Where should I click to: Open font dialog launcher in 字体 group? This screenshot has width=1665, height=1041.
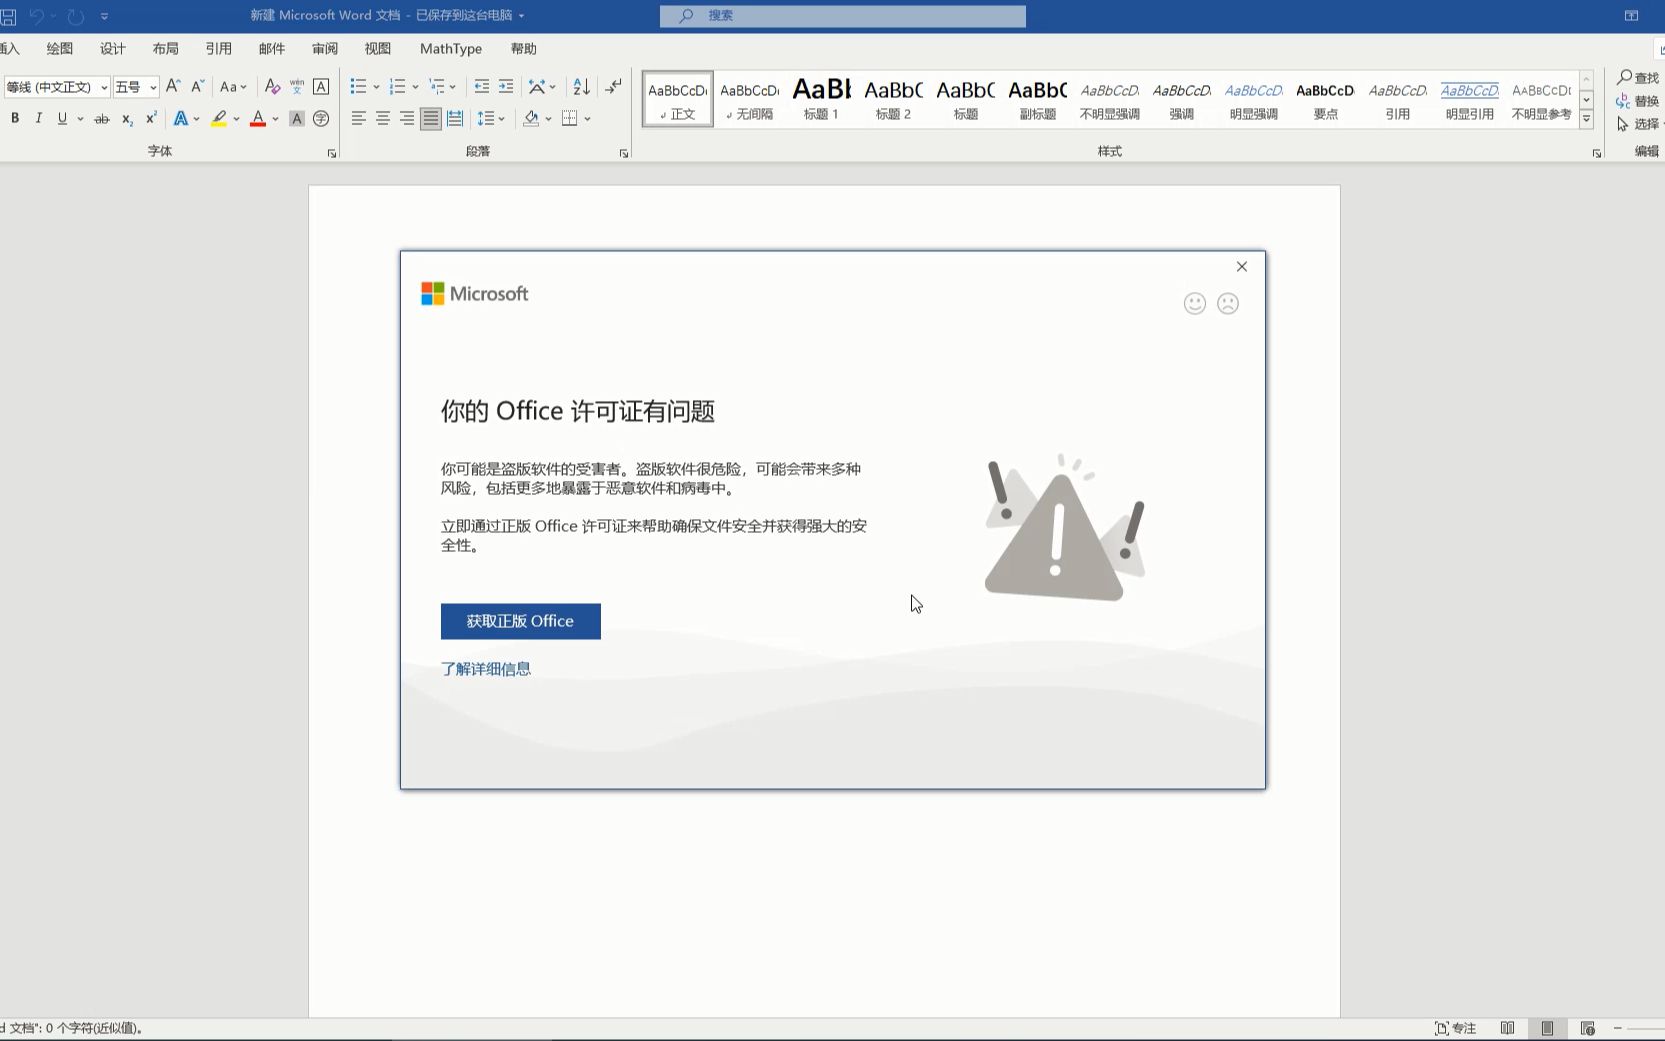click(x=332, y=153)
